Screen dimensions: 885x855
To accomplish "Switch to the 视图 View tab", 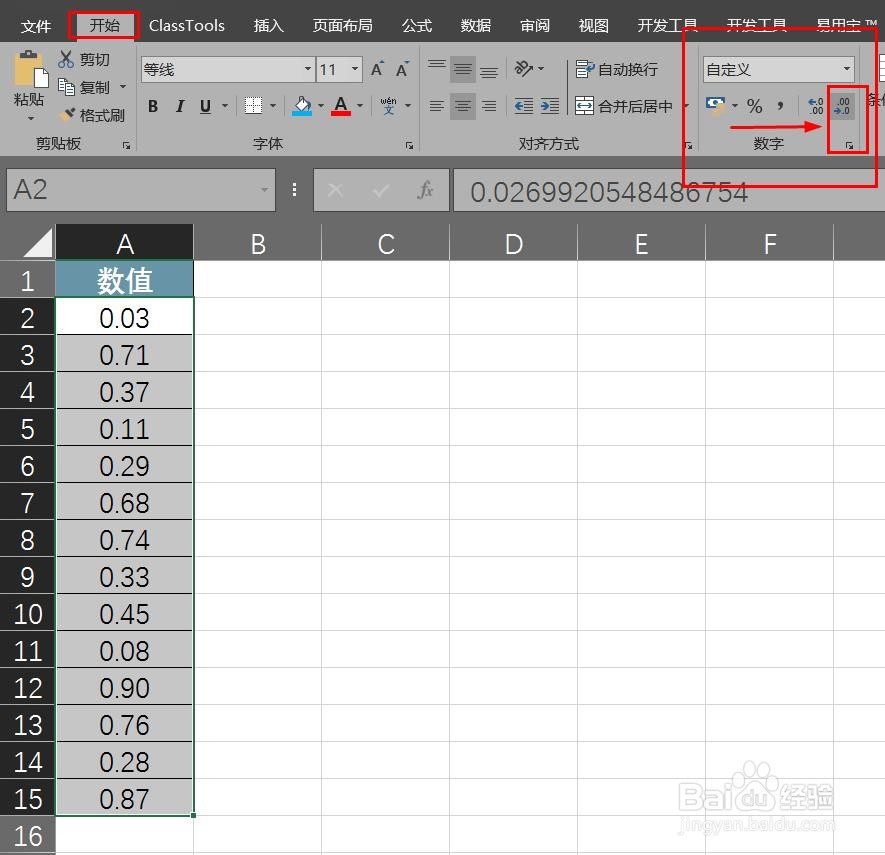I will pyautogui.click(x=594, y=25).
